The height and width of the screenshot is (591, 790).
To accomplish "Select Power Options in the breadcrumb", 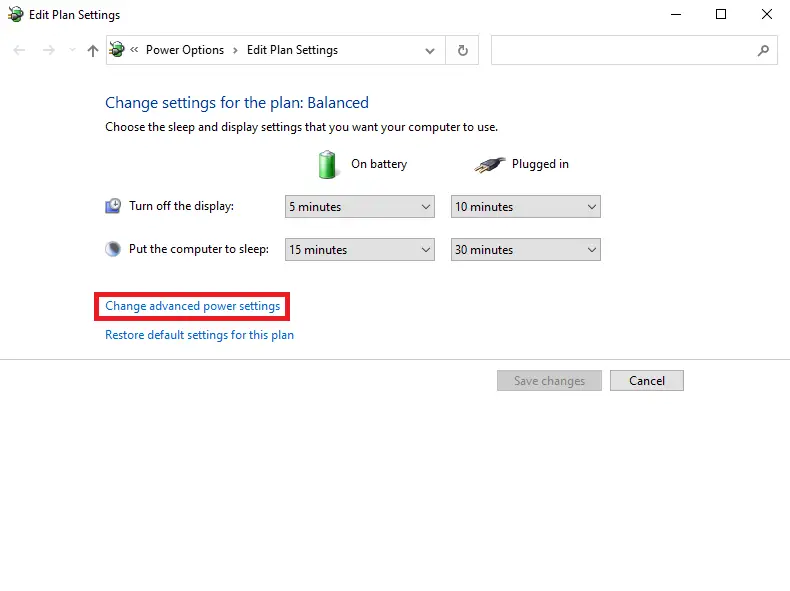I will click(185, 50).
